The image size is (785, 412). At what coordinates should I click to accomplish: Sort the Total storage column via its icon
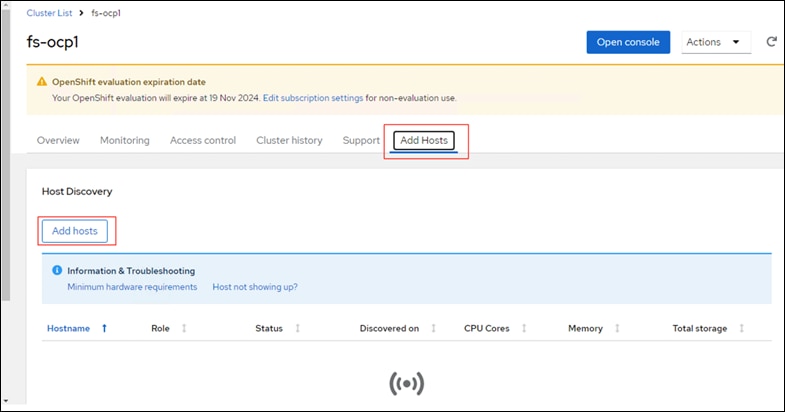741,328
